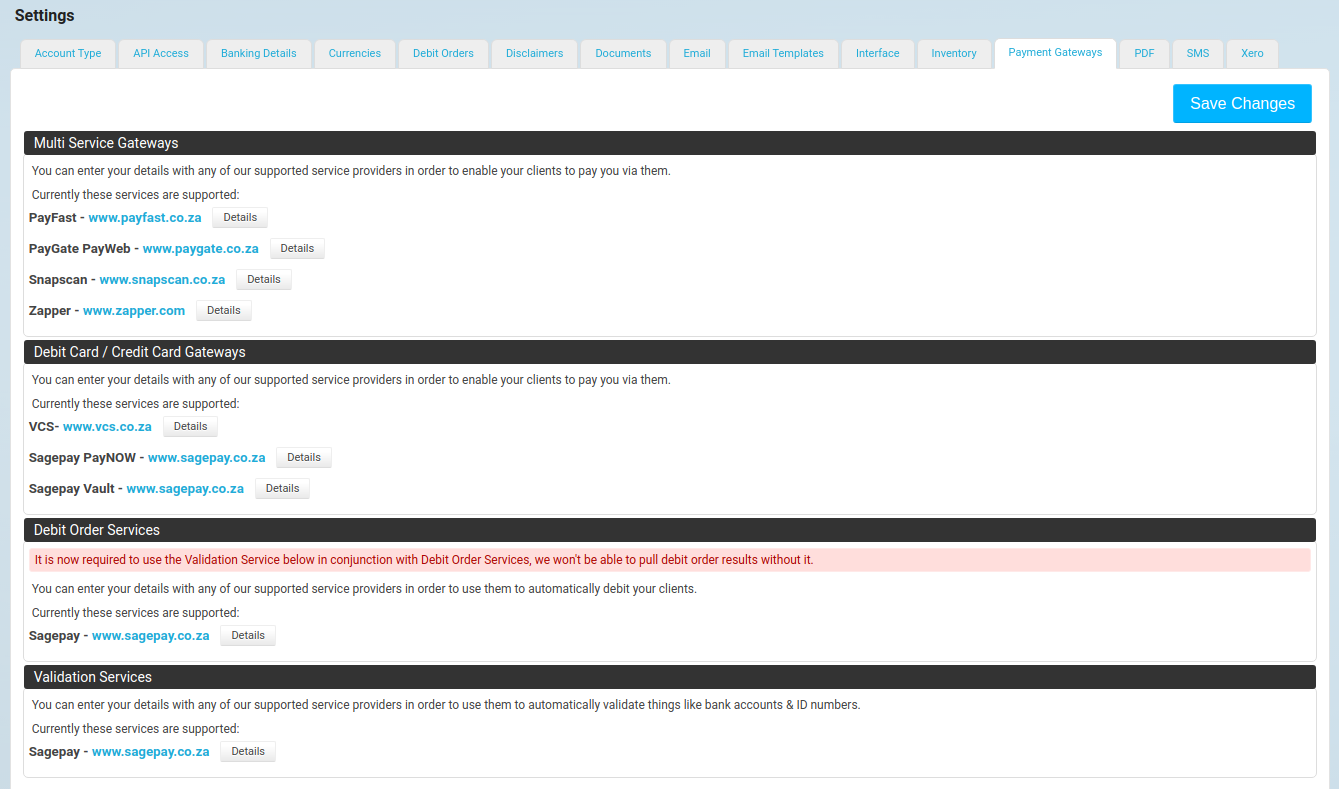Switch to the Disclaimers tab
1339x789 pixels.
[535, 53]
